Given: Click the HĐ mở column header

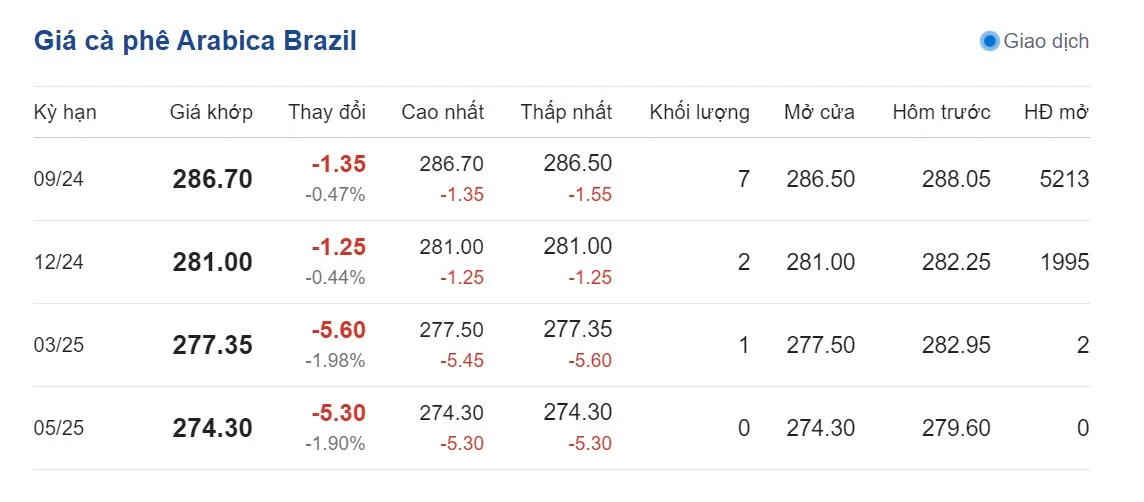Looking at the screenshot, I should point(1056,112).
